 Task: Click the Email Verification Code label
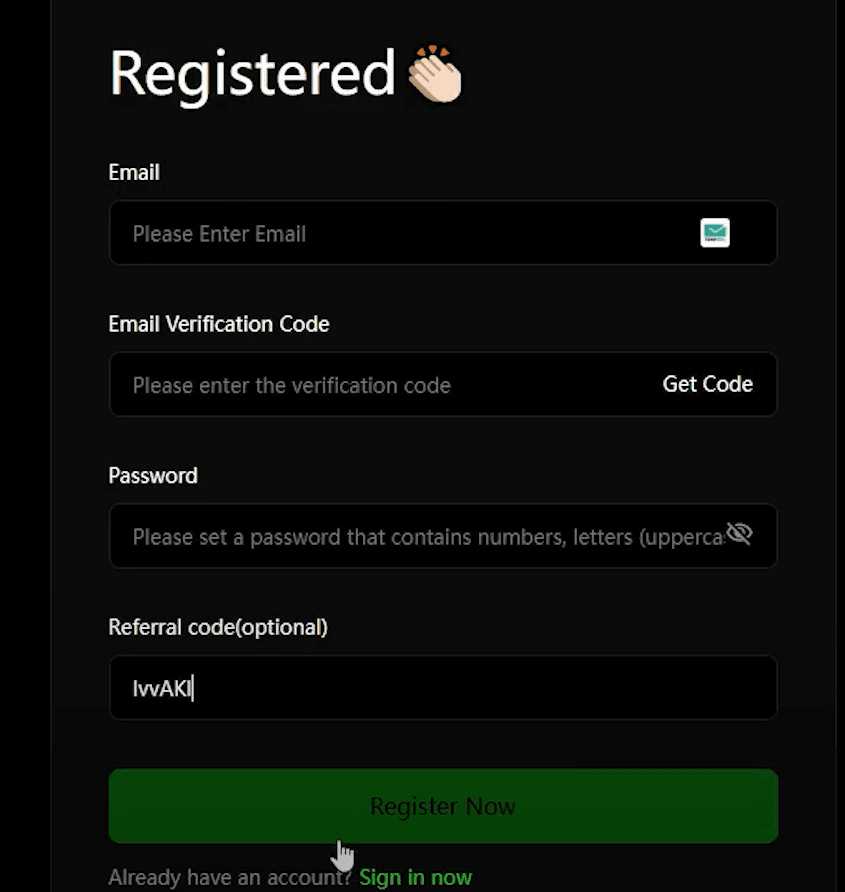(x=219, y=324)
